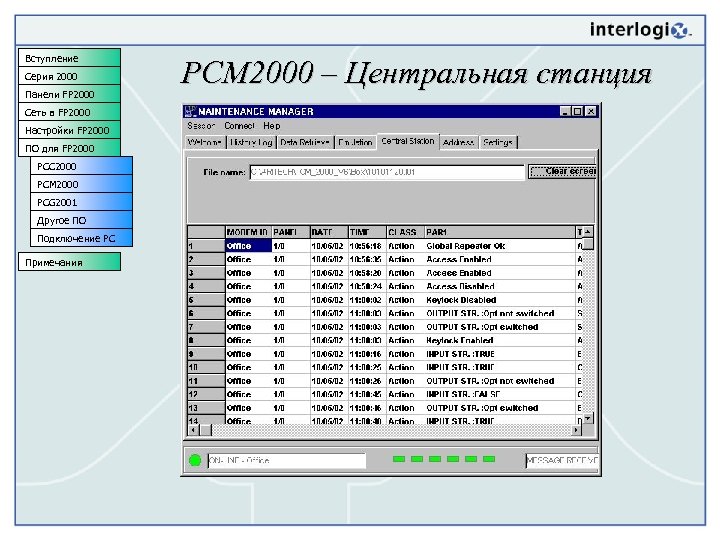Screen dimensions: 720x540
Task: Click the 'Keylock Enabled' cell
Action: click(500, 340)
